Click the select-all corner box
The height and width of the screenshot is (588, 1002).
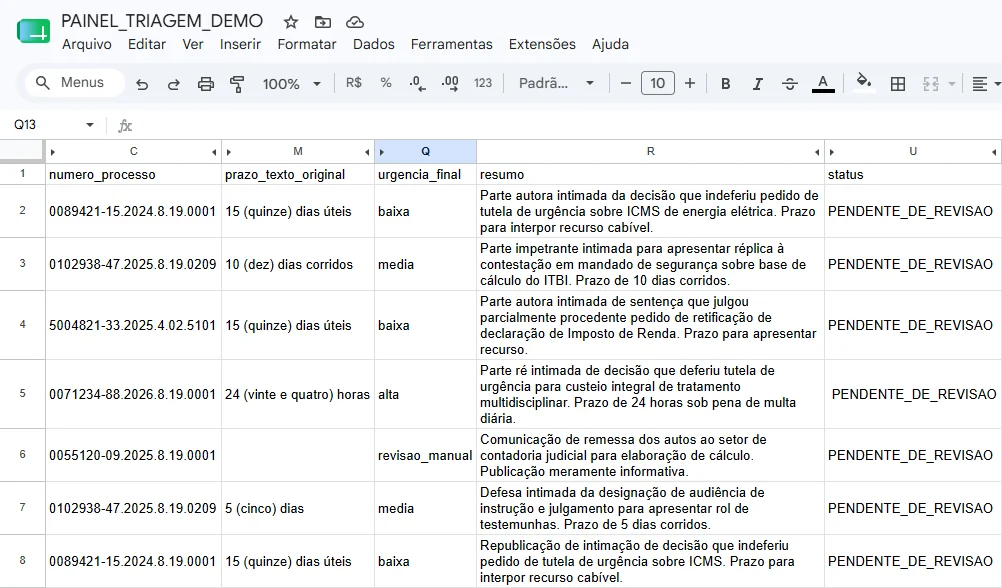click(x=22, y=151)
